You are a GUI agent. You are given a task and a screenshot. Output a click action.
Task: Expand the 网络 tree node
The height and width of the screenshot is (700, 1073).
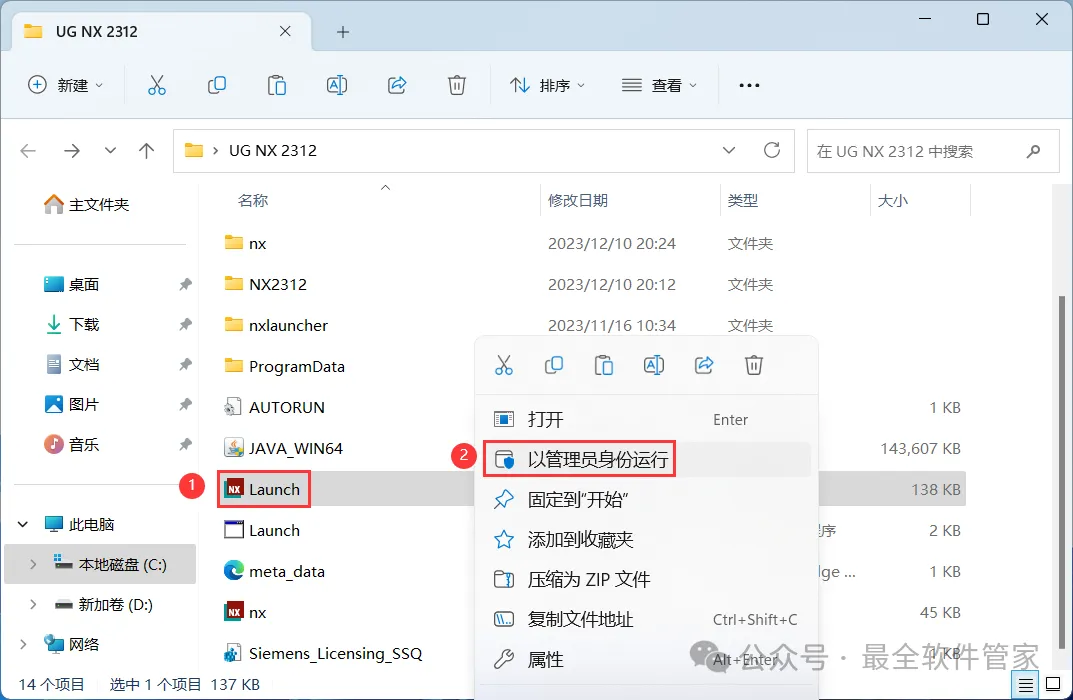coord(23,644)
